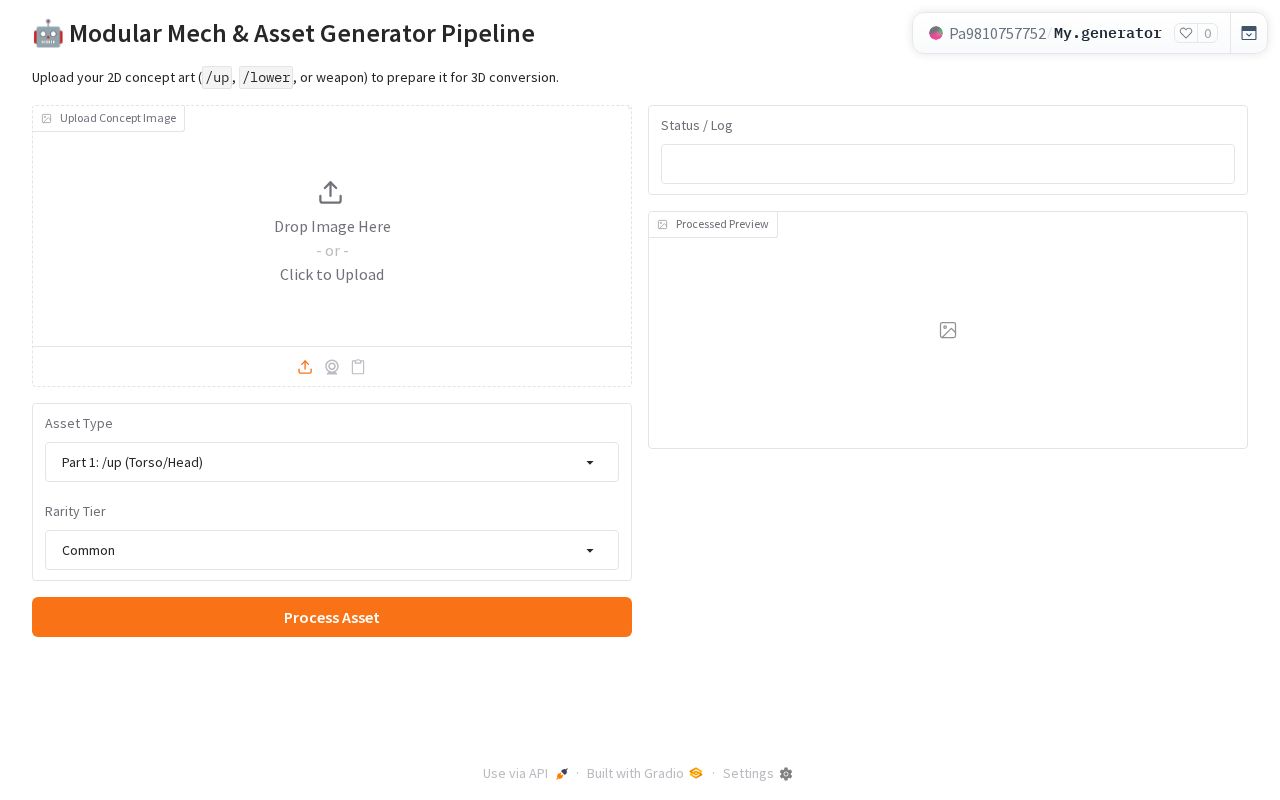Open the space menu panel icon
Screen dimensions: 1280x800
point(1249,33)
